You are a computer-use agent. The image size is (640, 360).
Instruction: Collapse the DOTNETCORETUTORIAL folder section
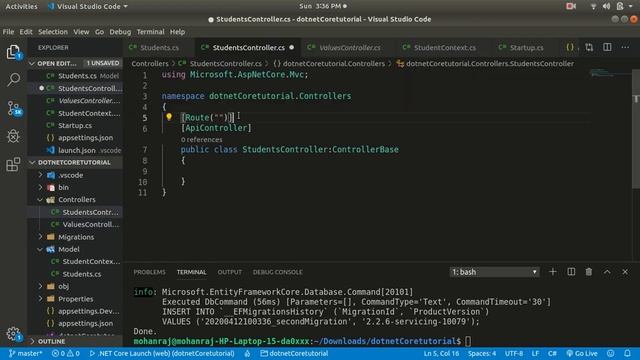pyautogui.click(x=32, y=162)
